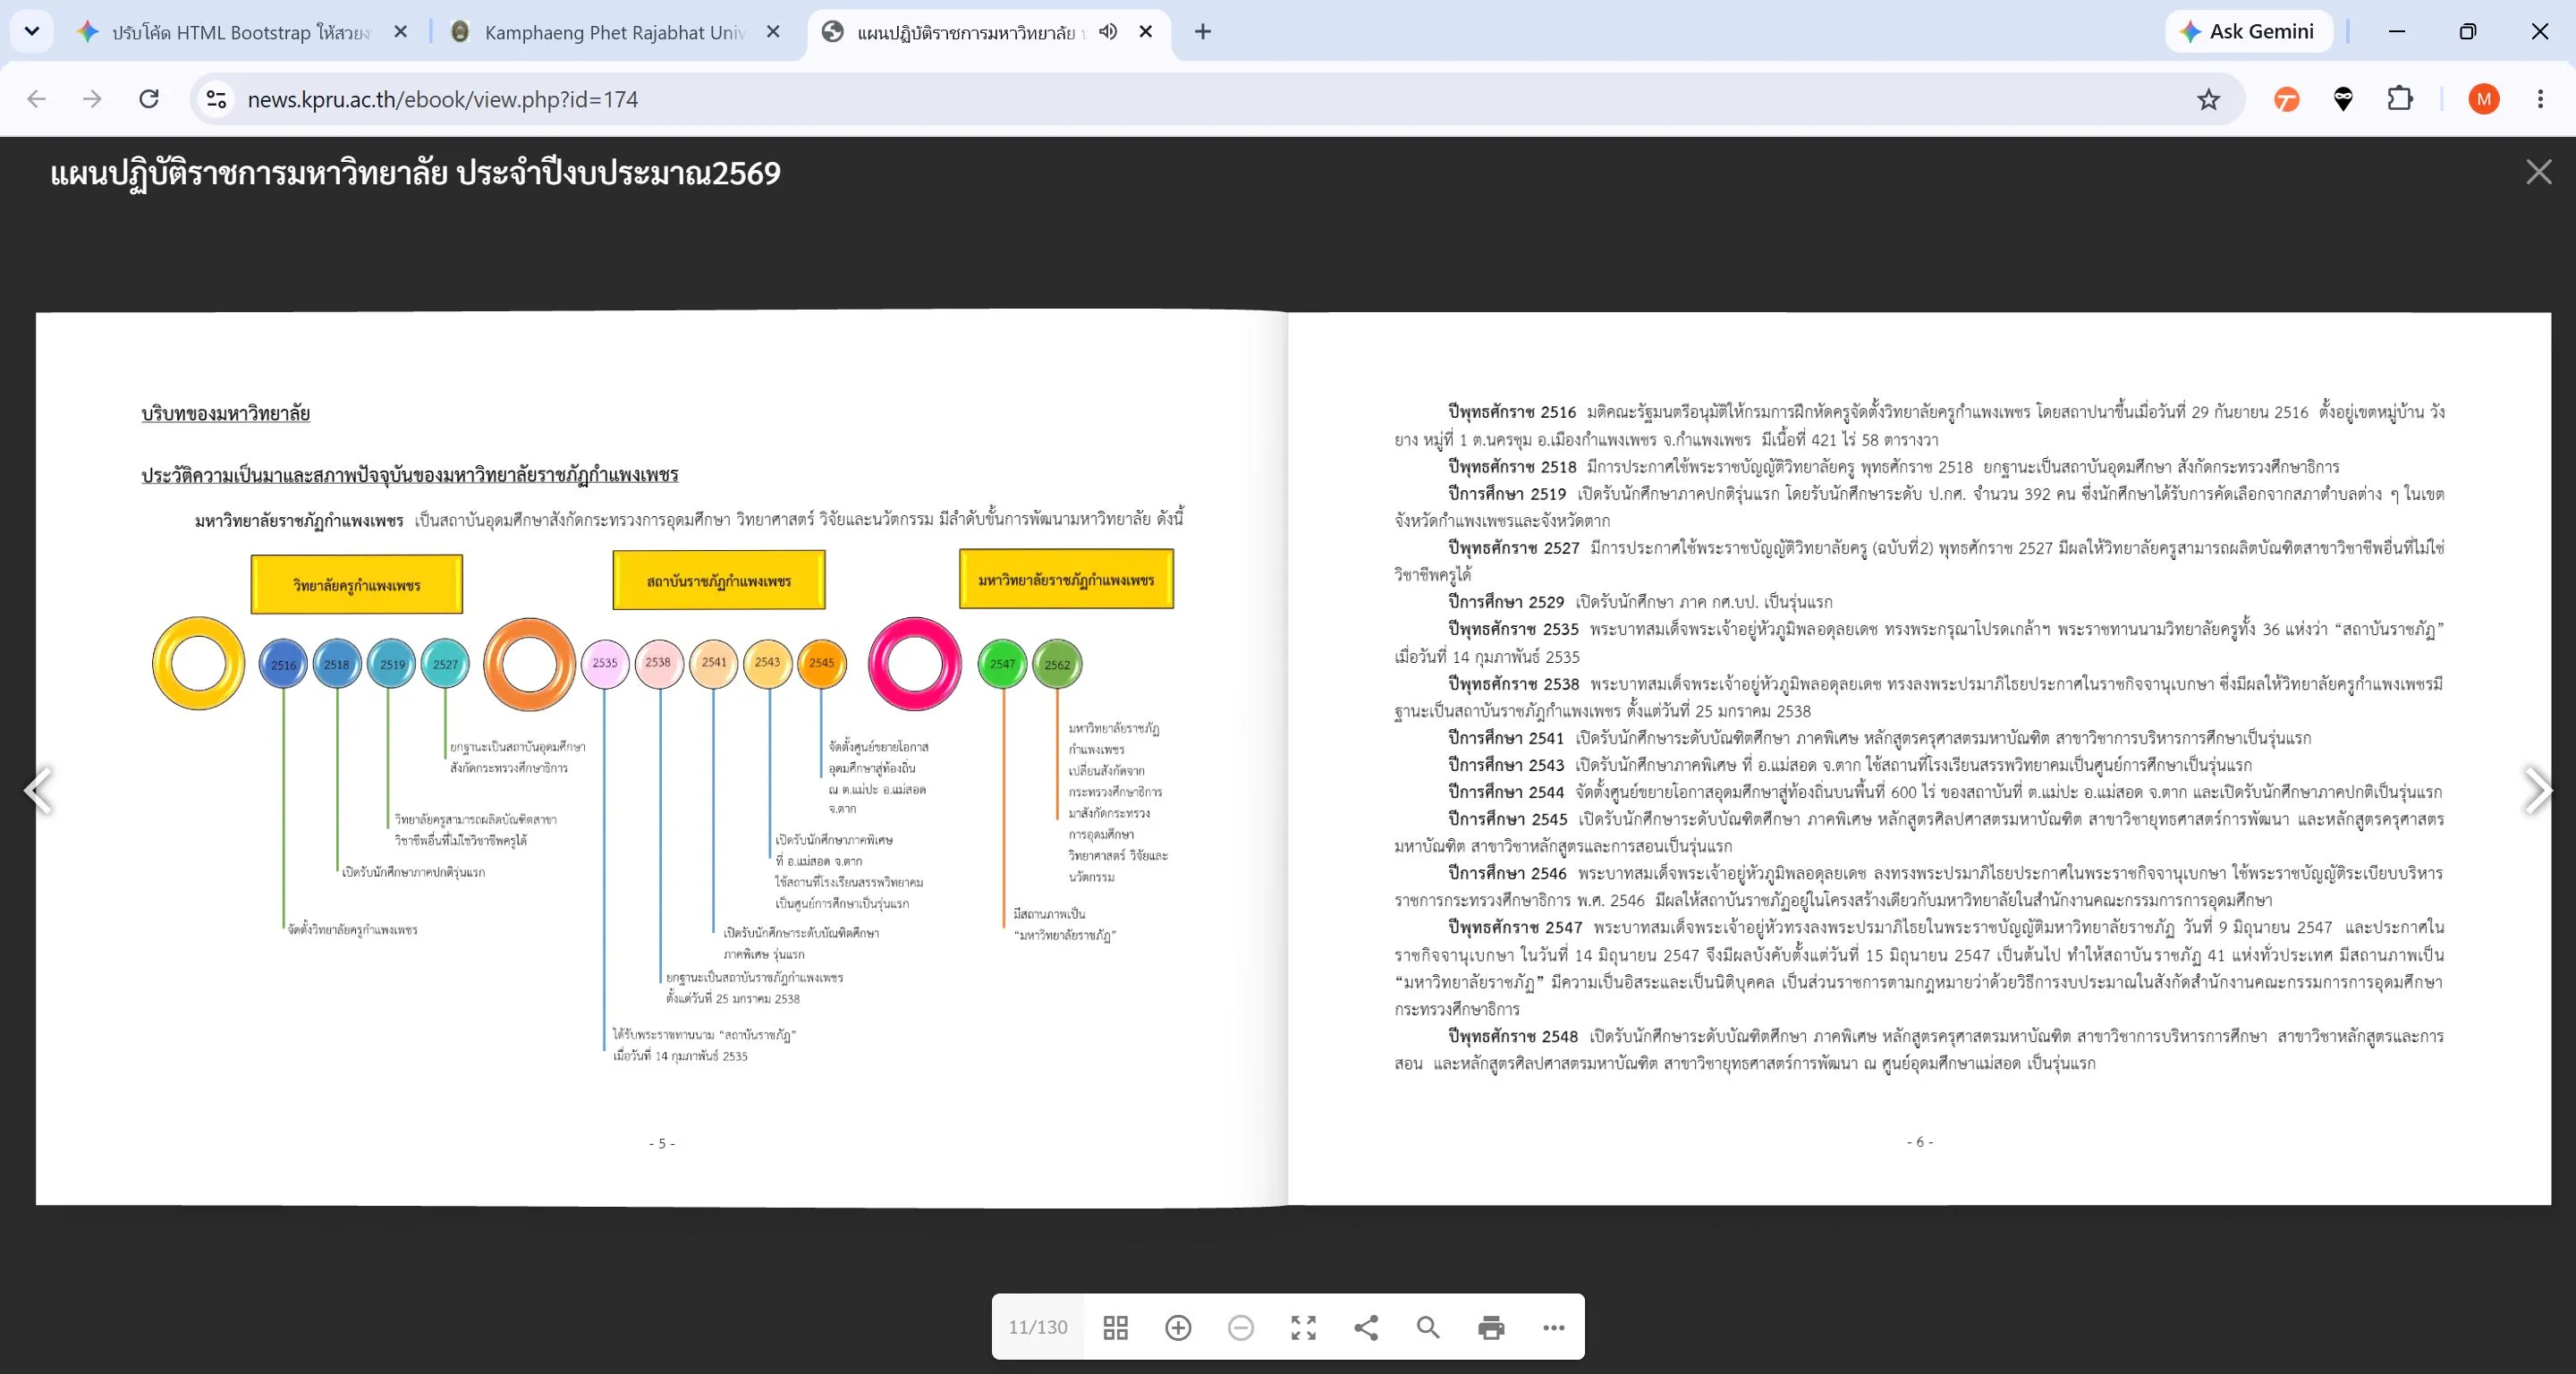Go forward in browser history
Image resolution: width=2576 pixels, height=1374 pixels.
(92, 99)
